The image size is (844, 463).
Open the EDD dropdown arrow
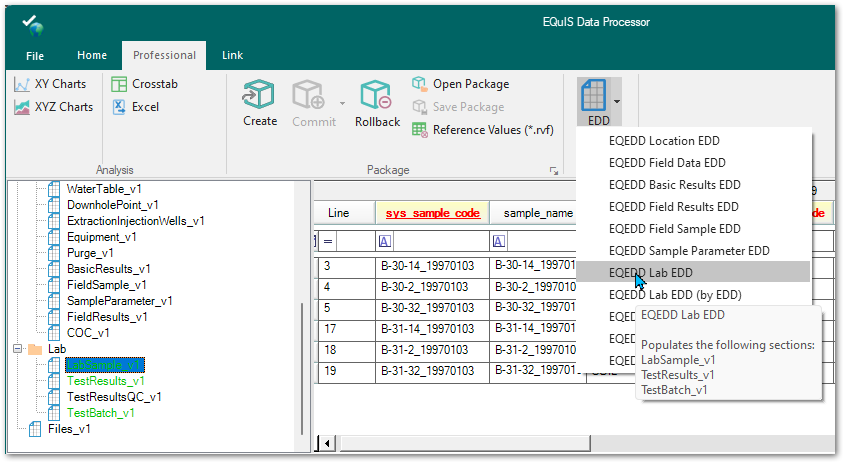point(617,101)
